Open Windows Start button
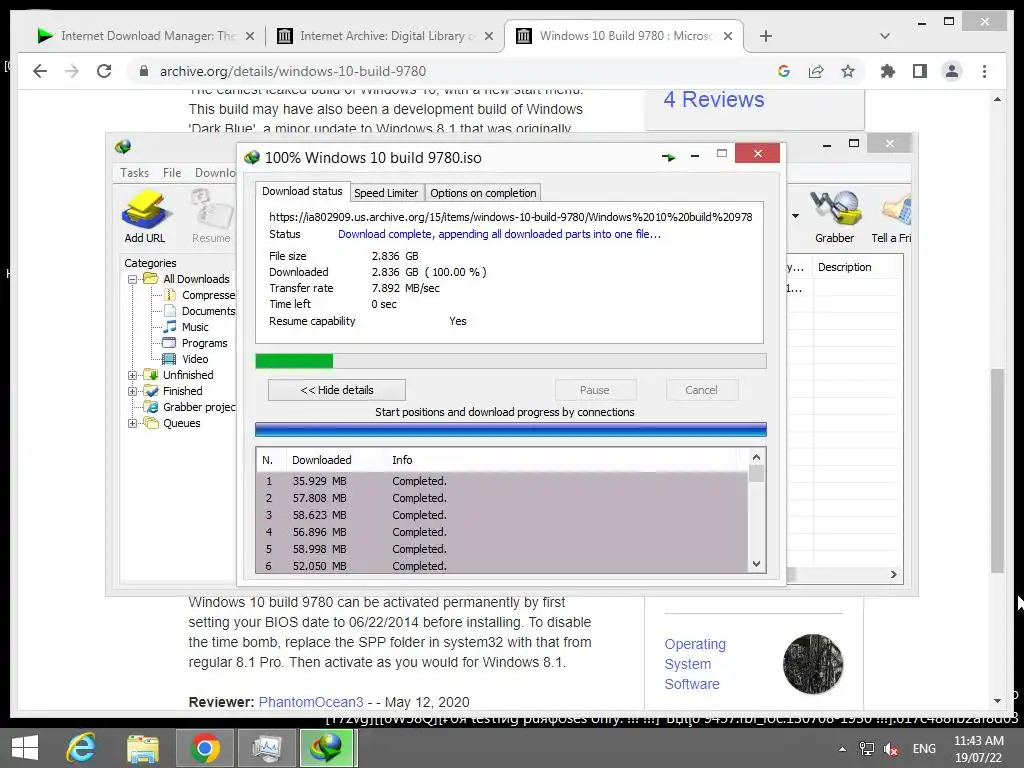 coord(25,748)
